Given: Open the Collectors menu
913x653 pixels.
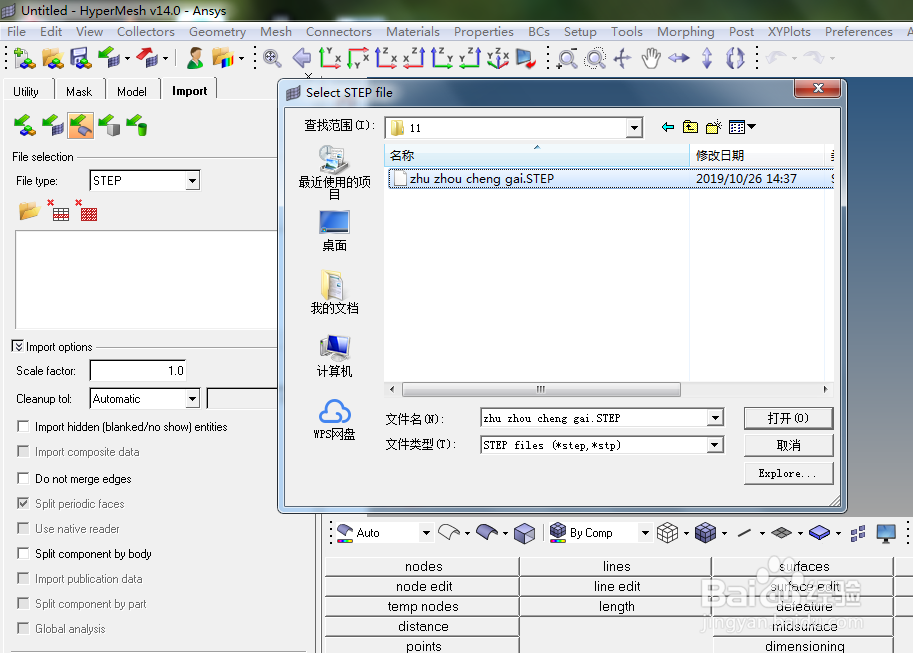Looking at the screenshot, I should click(x=146, y=31).
